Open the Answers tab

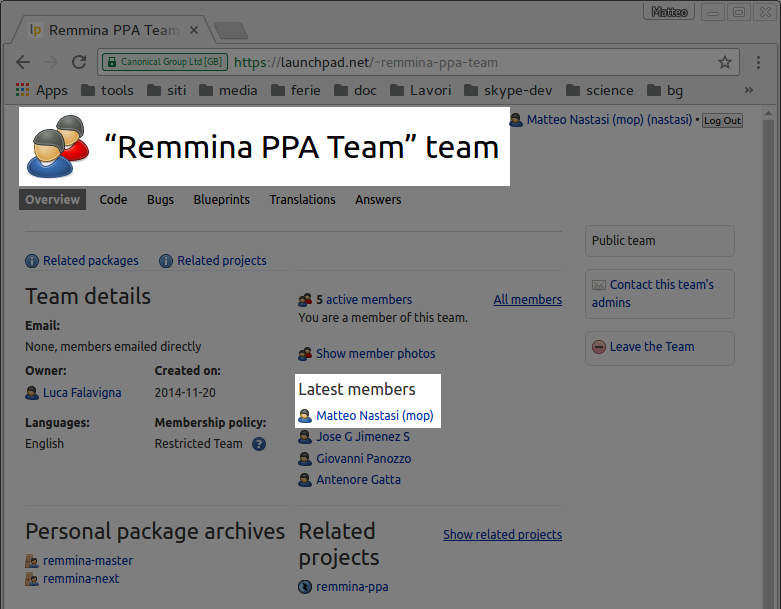[378, 199]
